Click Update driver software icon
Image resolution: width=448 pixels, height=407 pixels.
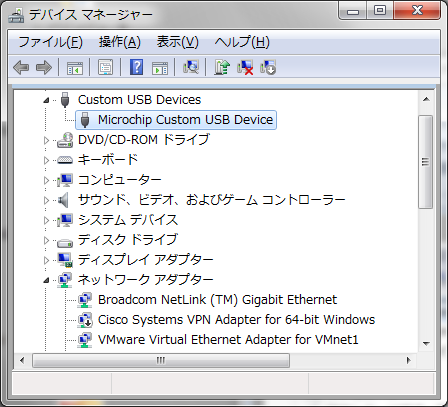tap(222, 67)
